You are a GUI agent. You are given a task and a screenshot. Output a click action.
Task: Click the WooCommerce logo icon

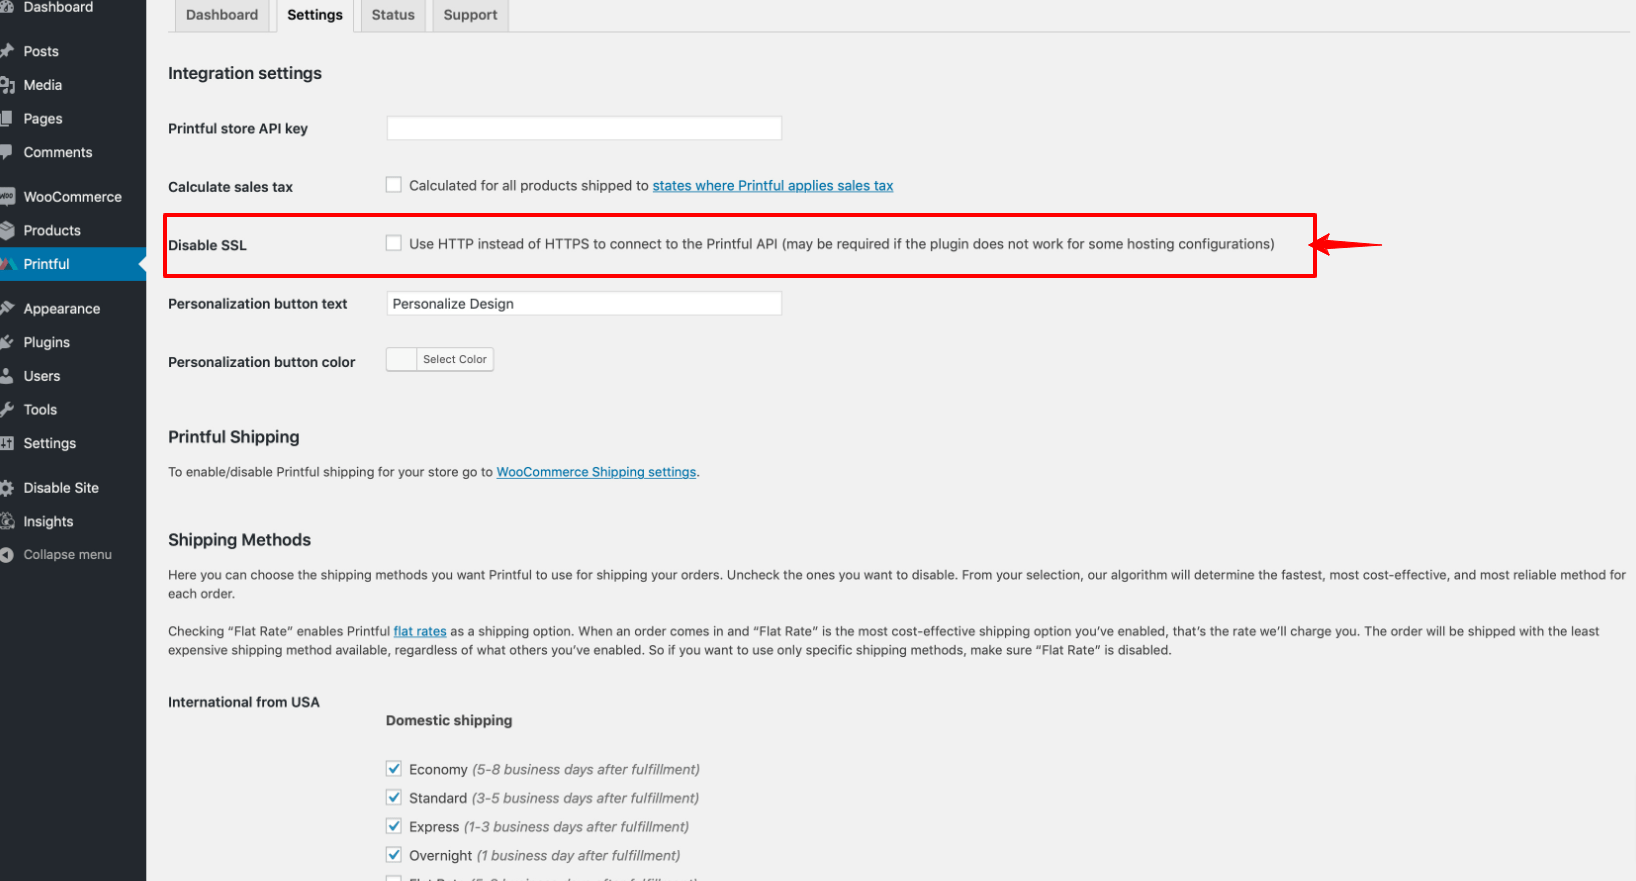click(6, 197)
